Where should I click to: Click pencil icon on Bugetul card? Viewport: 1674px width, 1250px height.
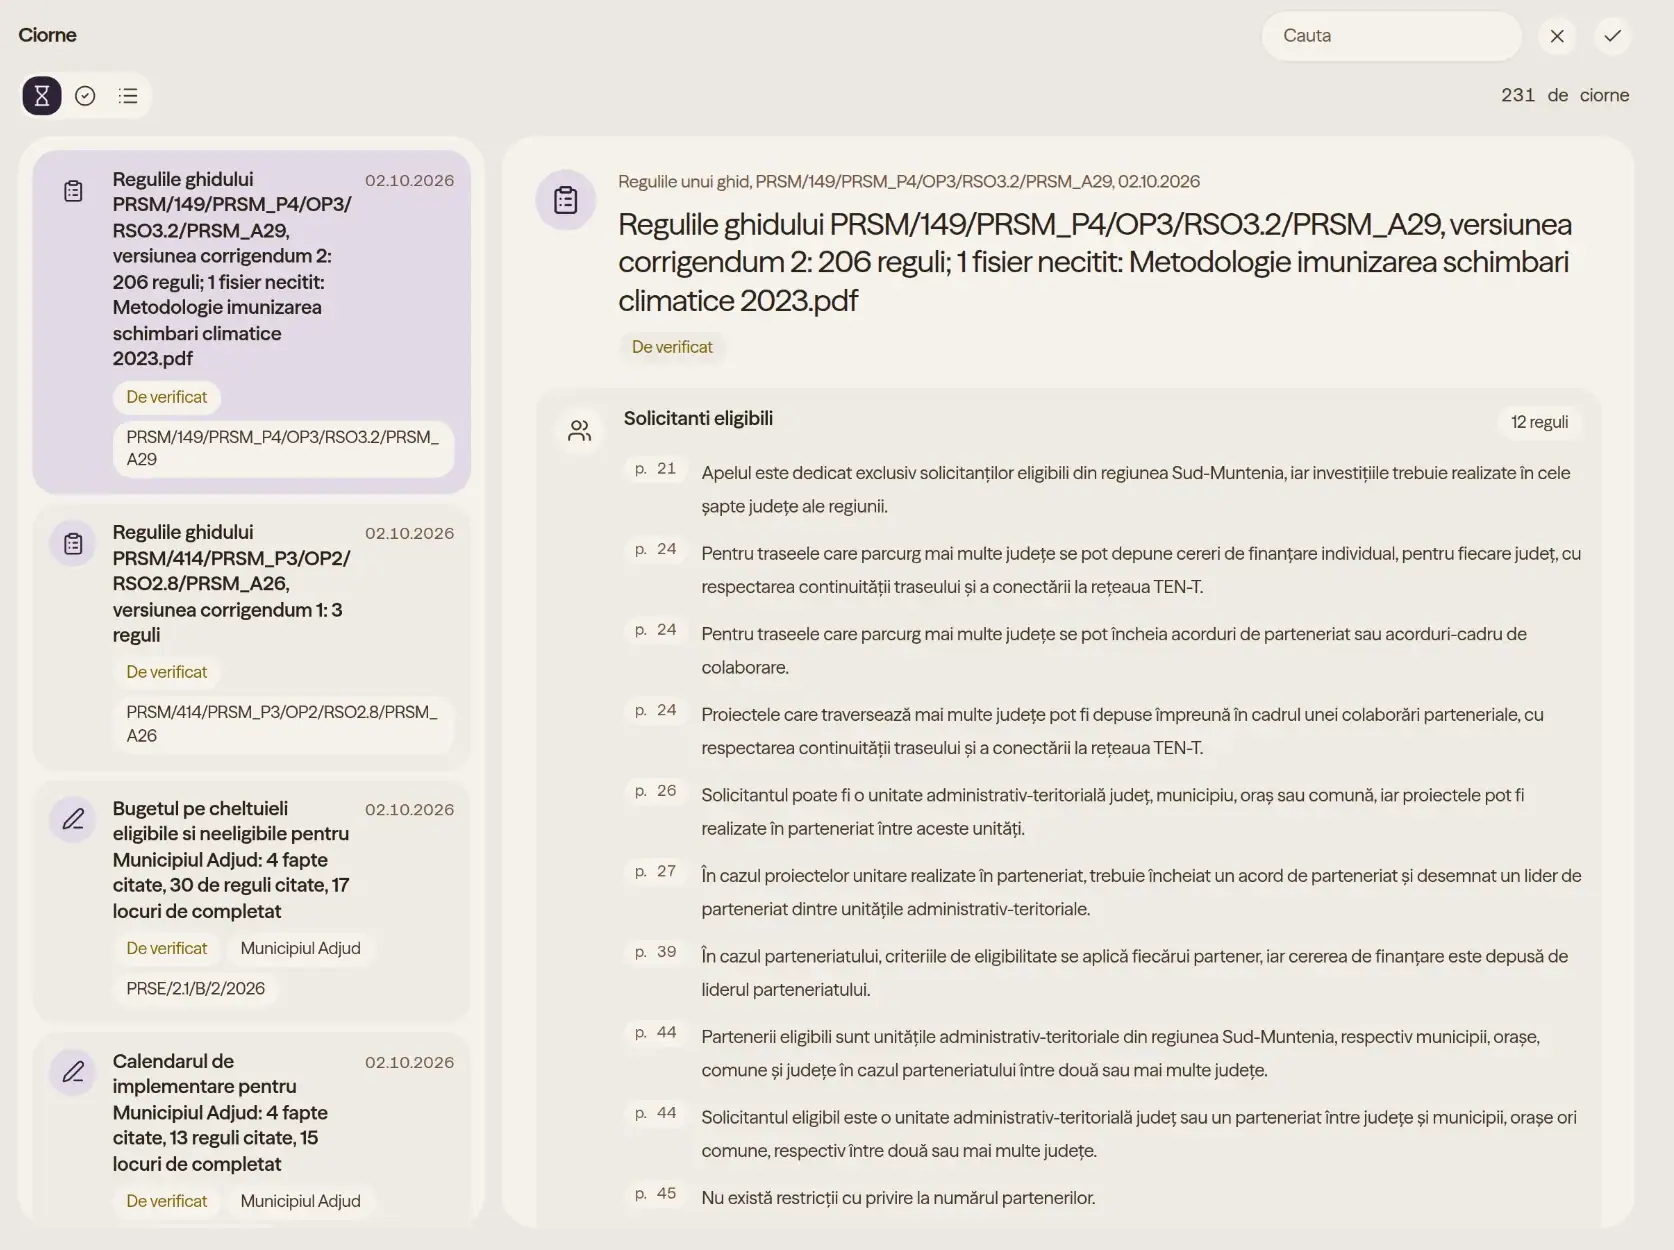(x=73, y=820)
